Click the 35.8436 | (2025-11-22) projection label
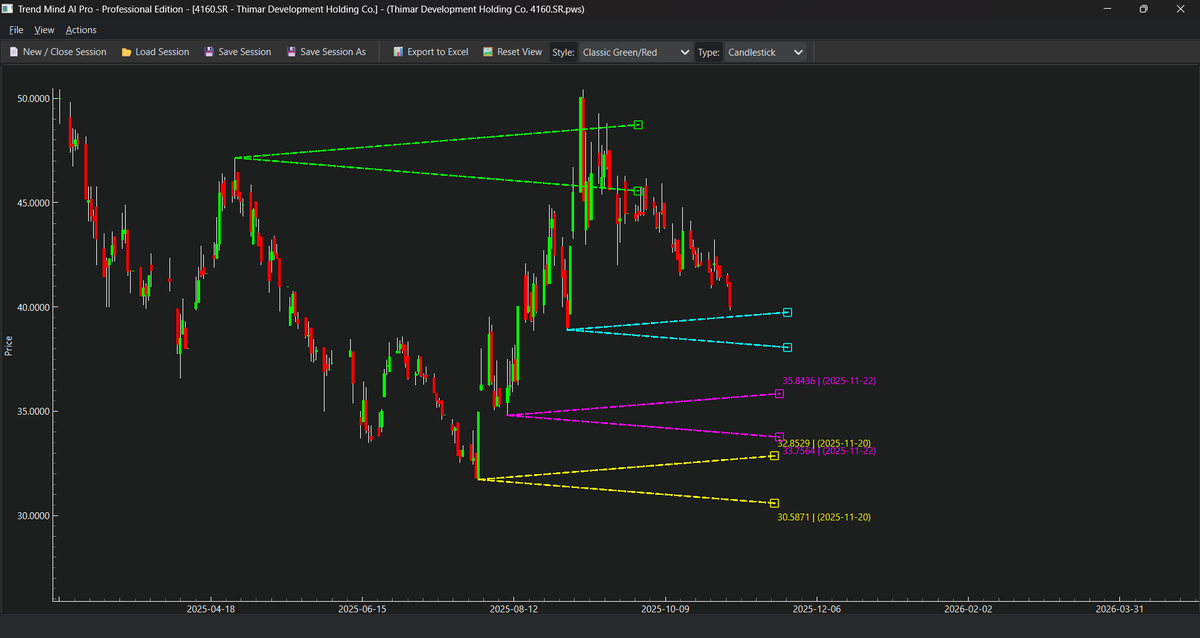Image resolution: width=1200 pixels, height=638 pixels. [x=829, y=381]
